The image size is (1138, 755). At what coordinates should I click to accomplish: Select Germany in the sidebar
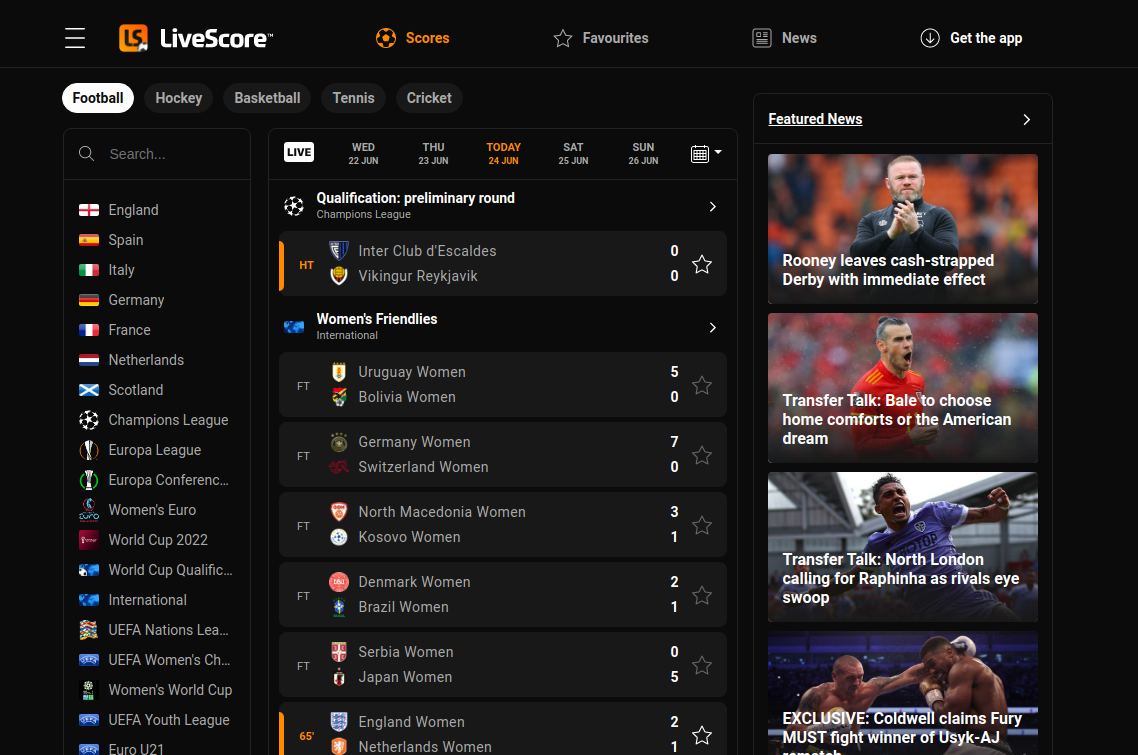136,300
